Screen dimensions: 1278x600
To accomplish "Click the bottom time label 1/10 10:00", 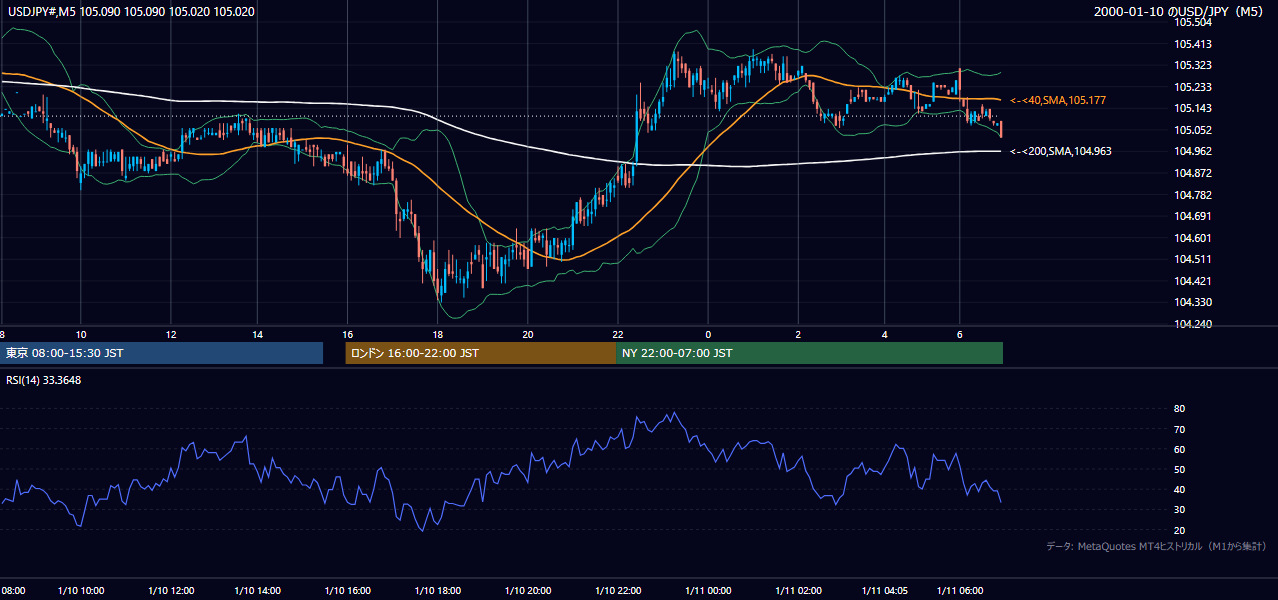I will (81, 590).
